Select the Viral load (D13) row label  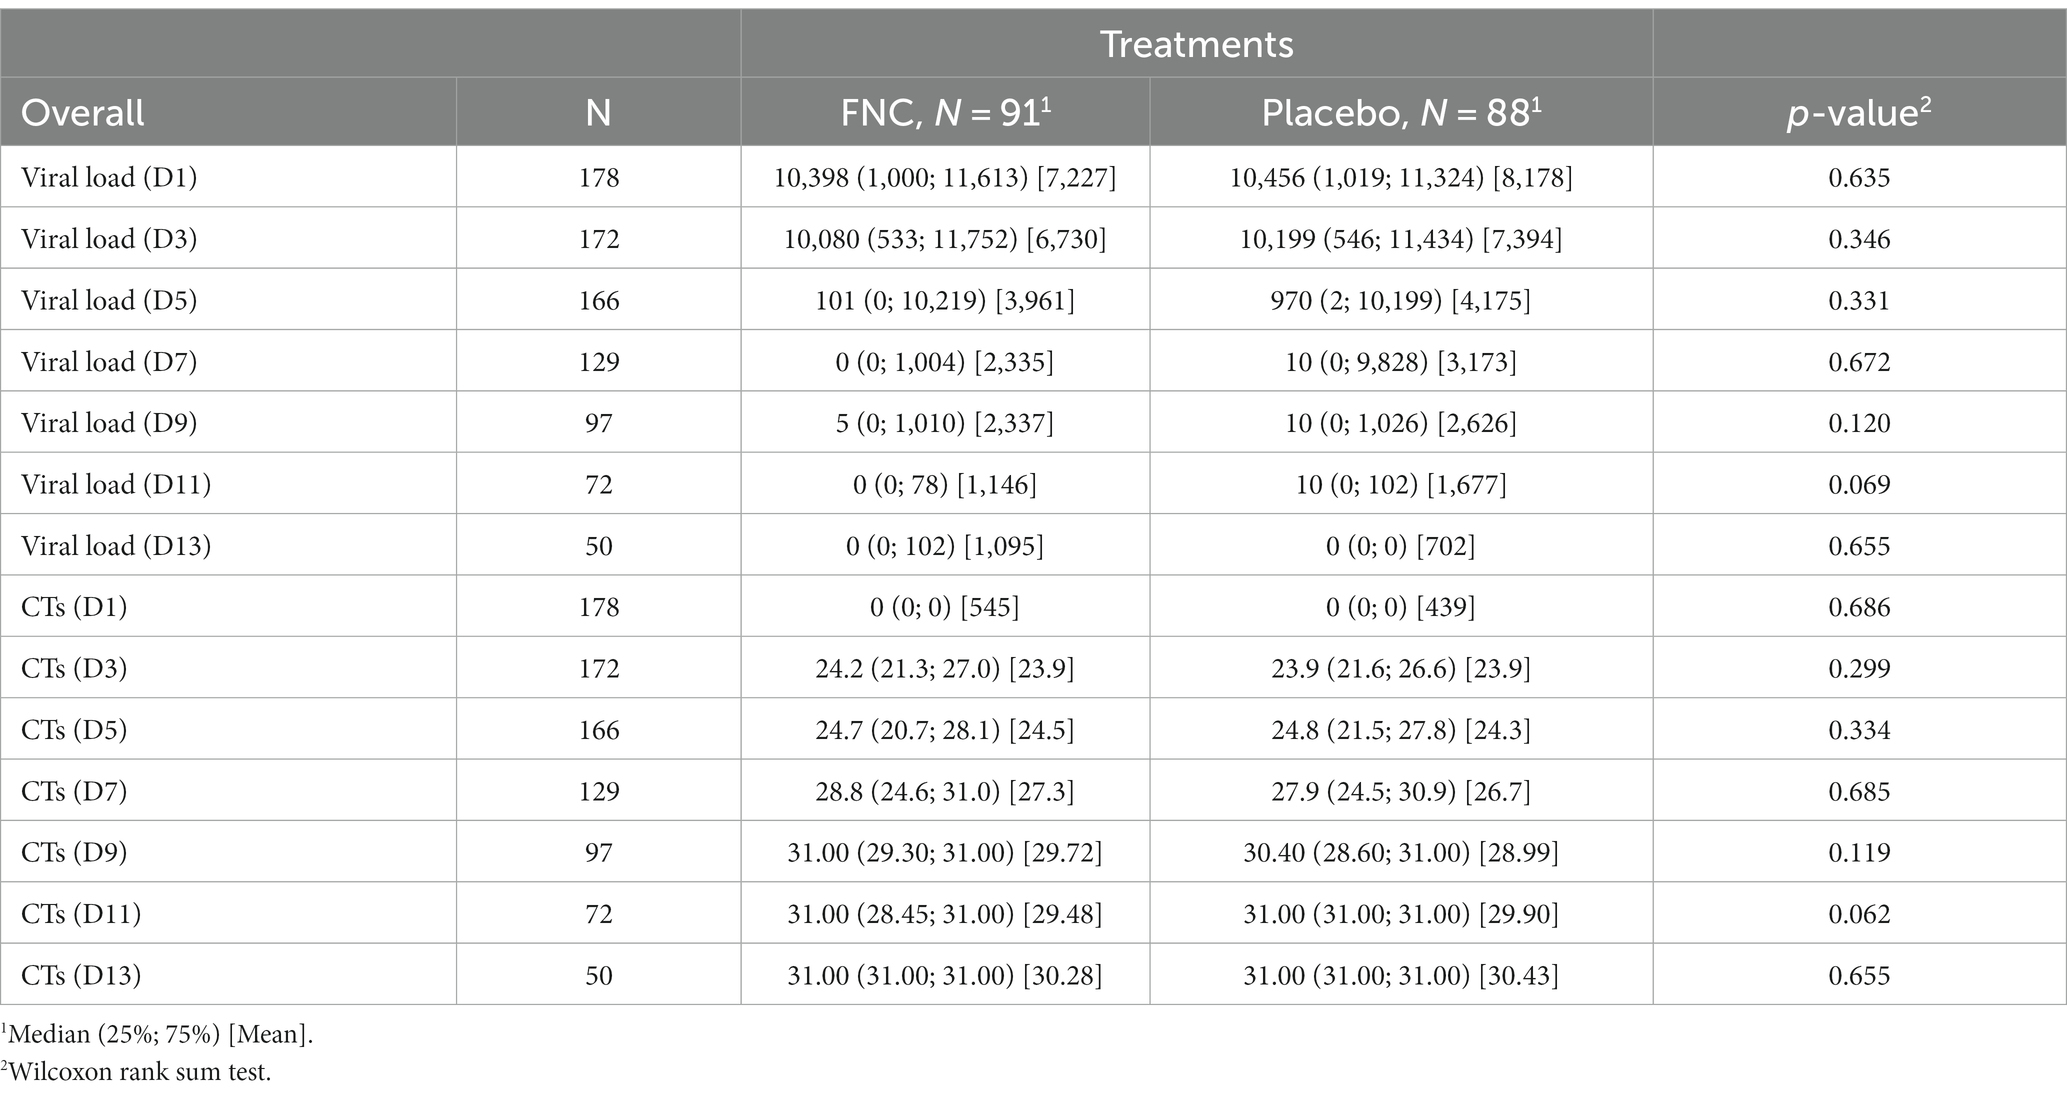coord(116,546)
